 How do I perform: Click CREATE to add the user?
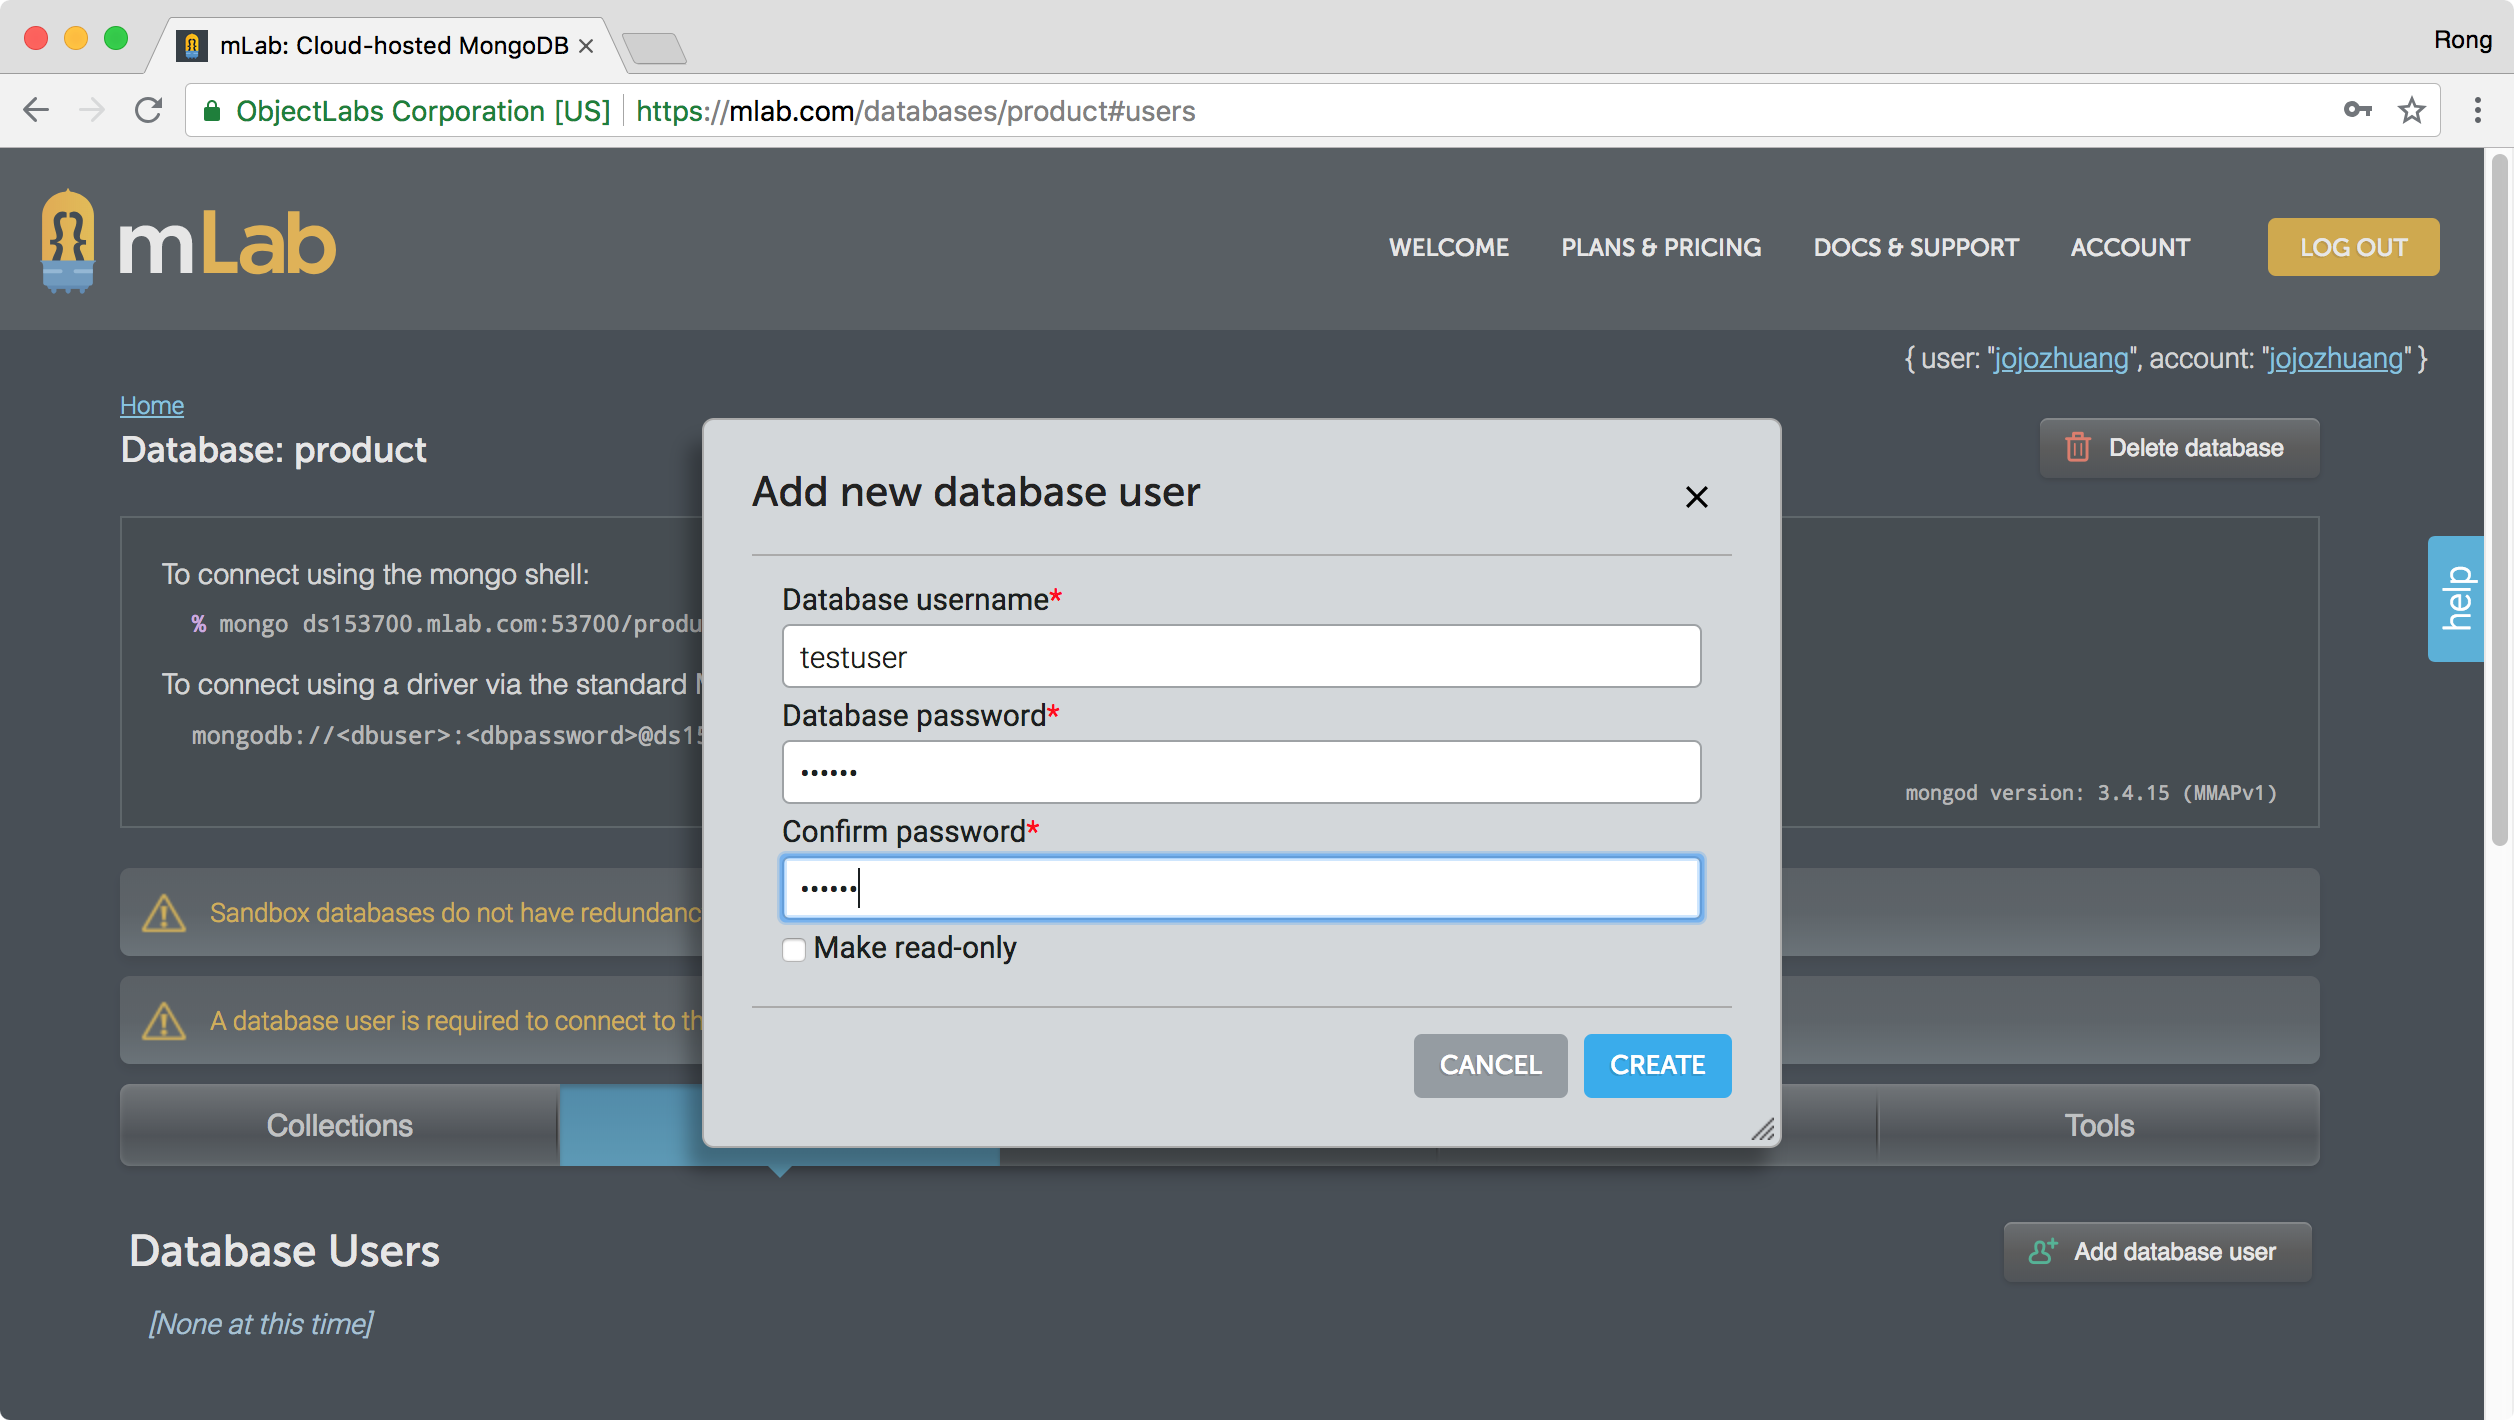click(x=1657, y=1065)
